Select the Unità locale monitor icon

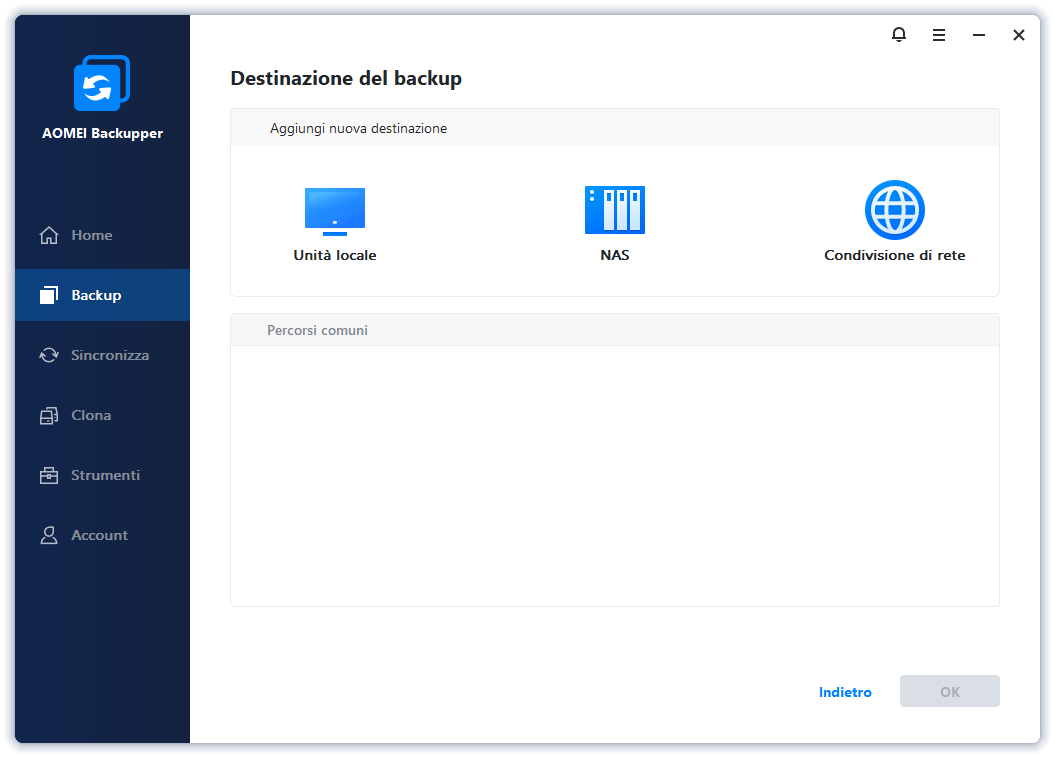click(x=334, y=211)
